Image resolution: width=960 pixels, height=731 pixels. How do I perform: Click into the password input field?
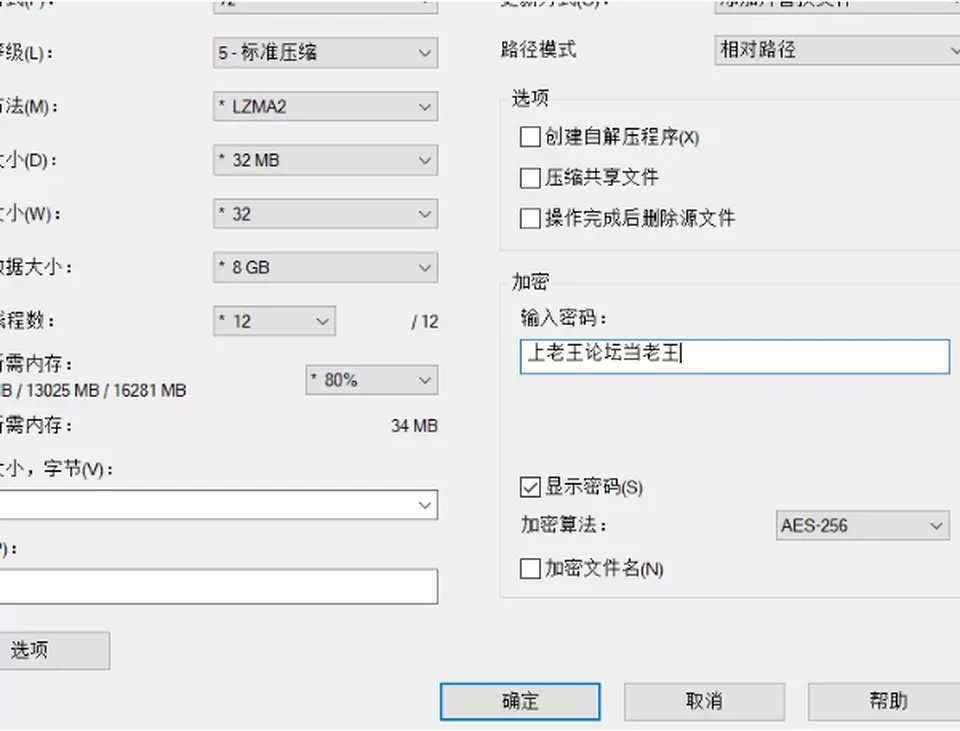tap(735, 356)
